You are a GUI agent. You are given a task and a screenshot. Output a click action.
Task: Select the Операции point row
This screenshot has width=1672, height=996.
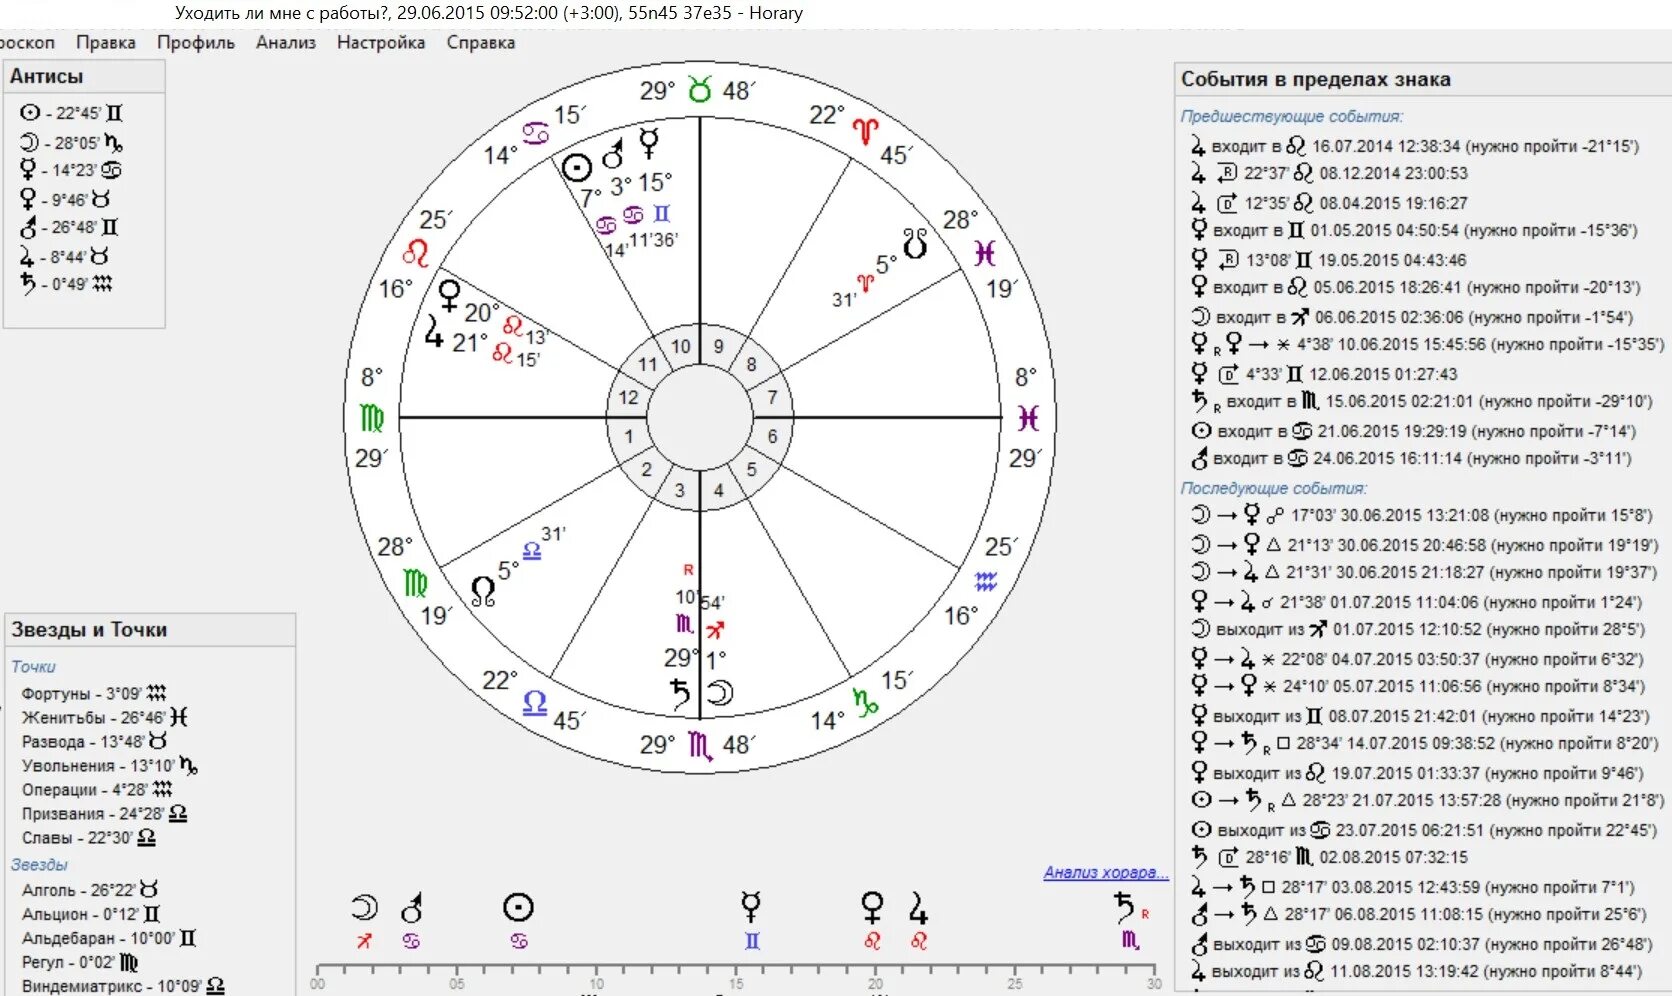97,789
